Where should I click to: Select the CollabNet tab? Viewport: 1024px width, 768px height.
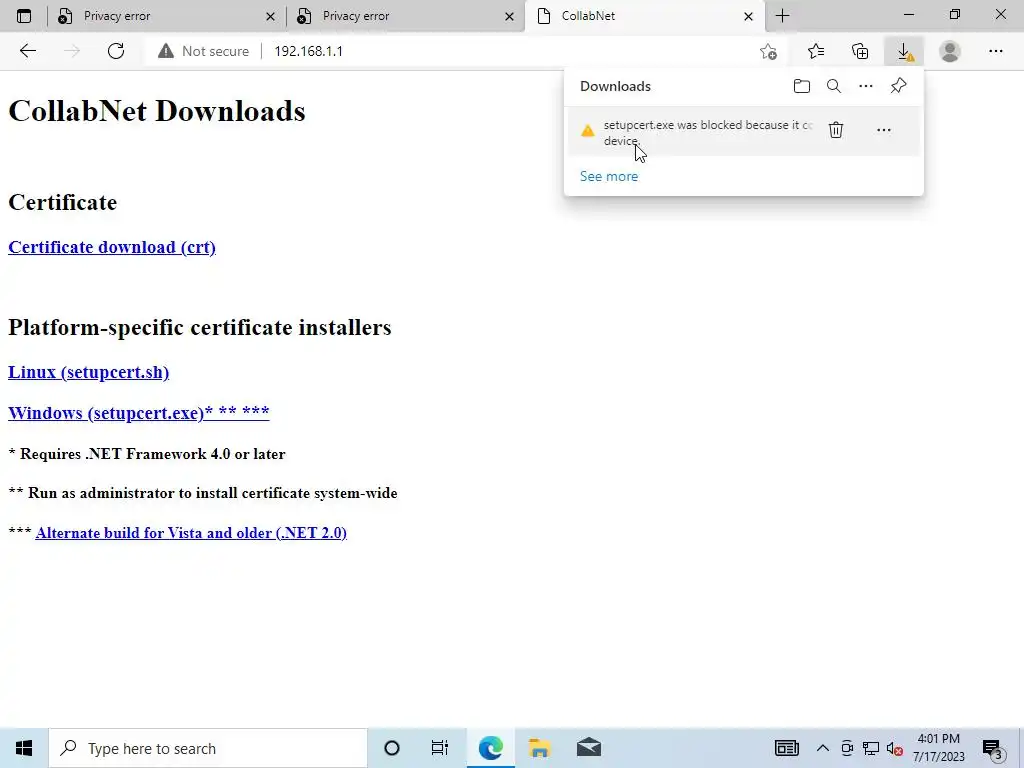[x=644, y=16]
